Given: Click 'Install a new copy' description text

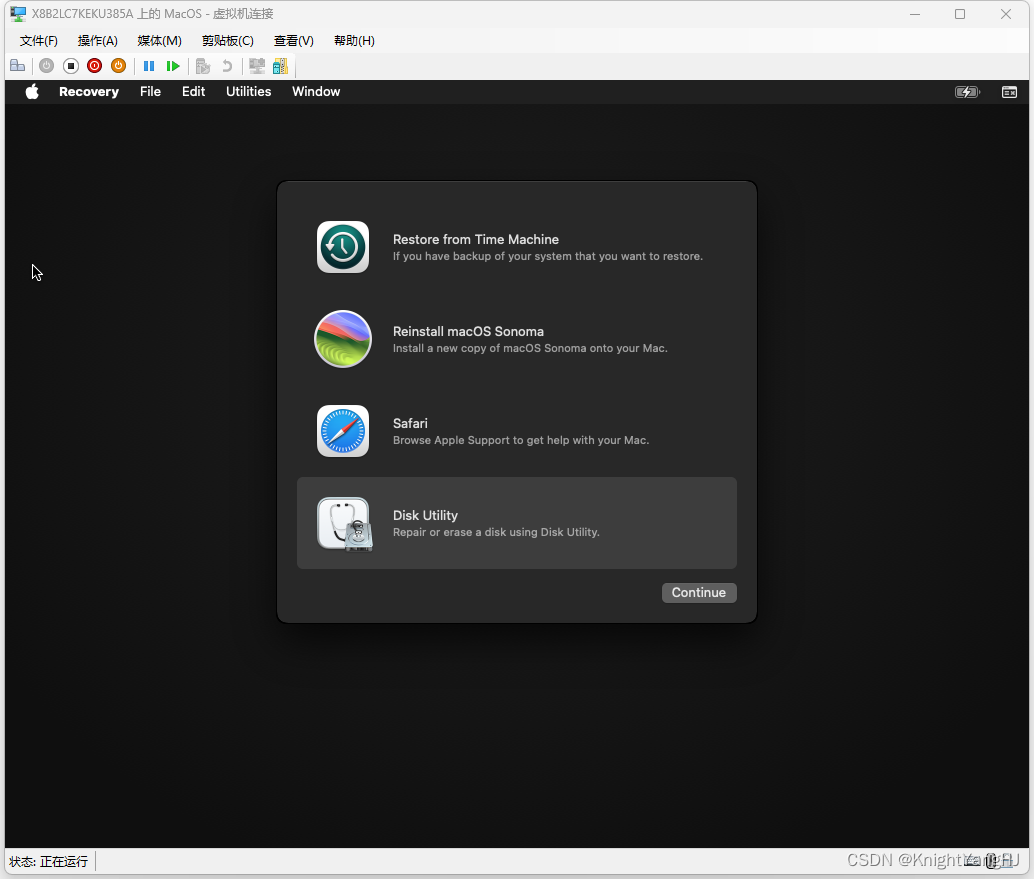Looking at the screenshot, I should 530,348.
